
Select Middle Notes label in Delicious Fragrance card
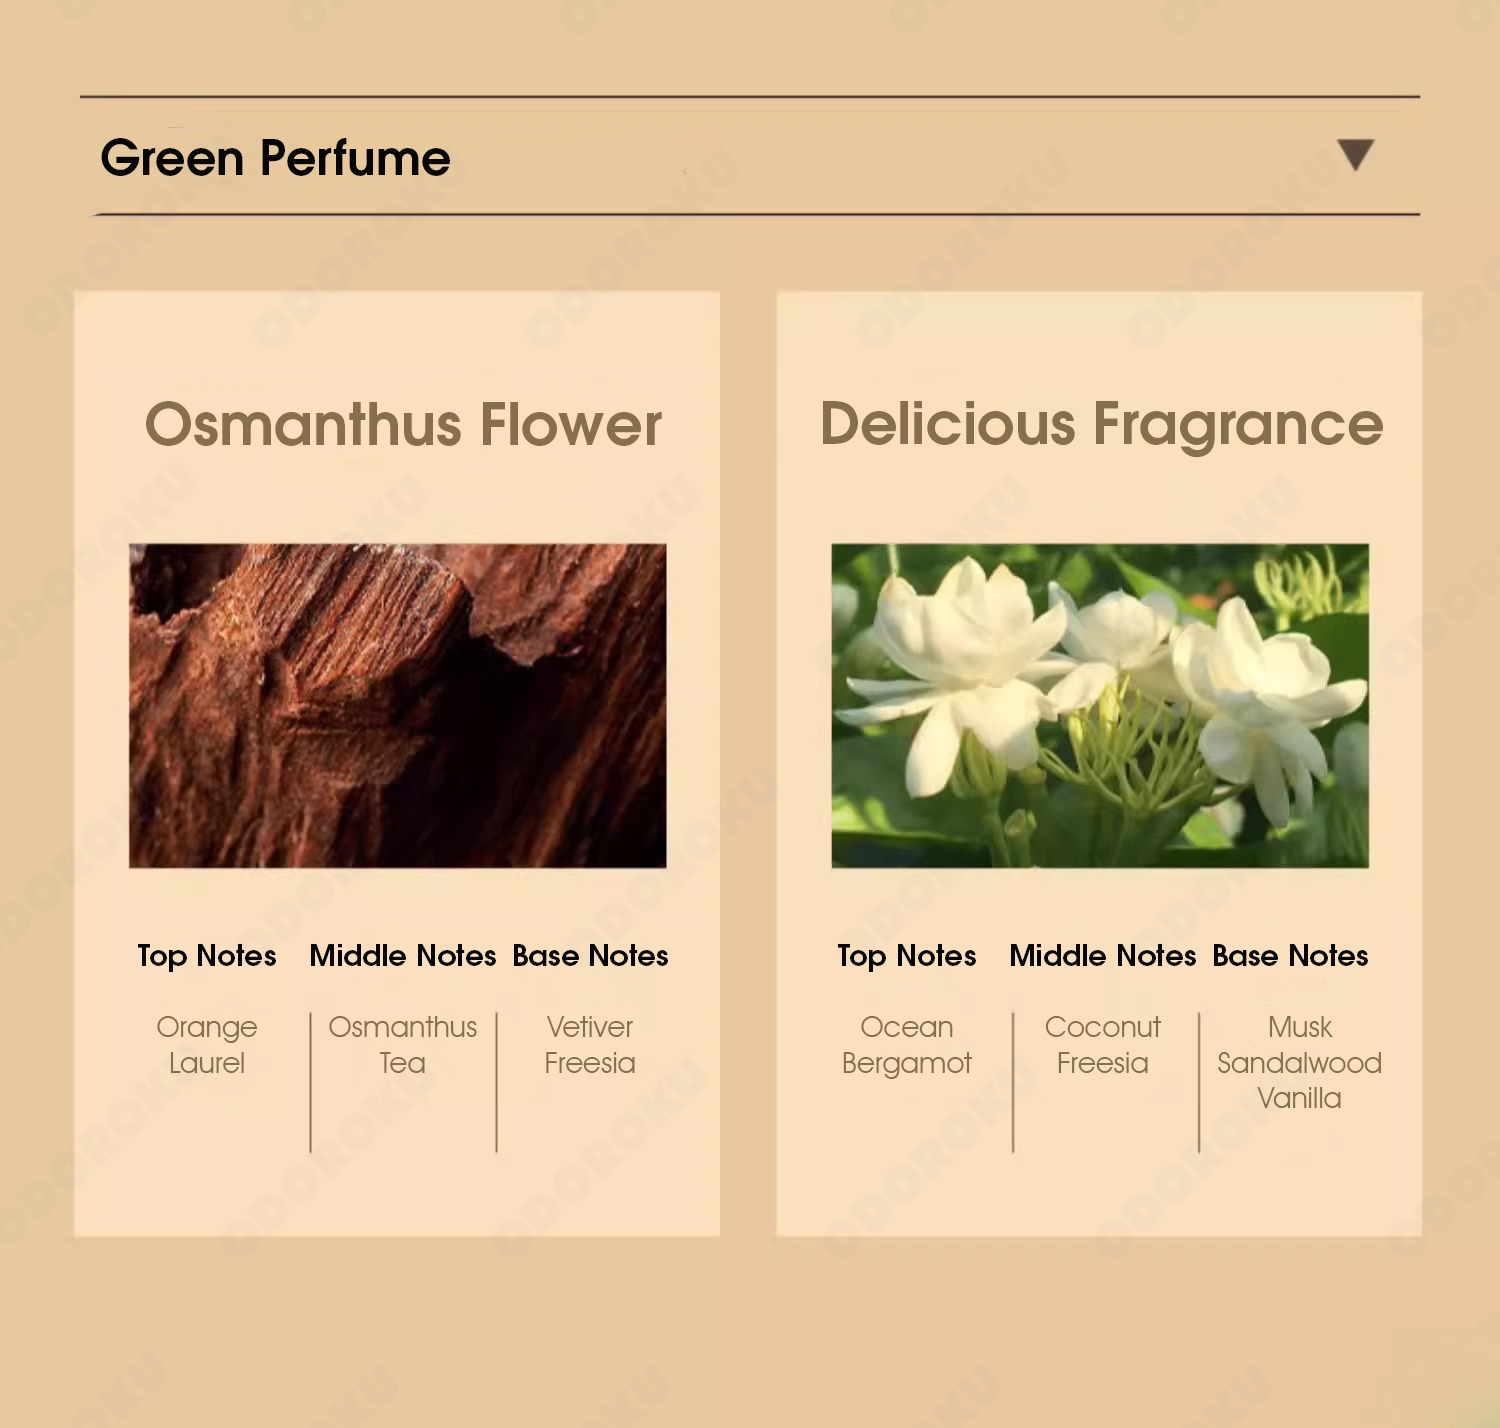click(x=1103, y=956)
